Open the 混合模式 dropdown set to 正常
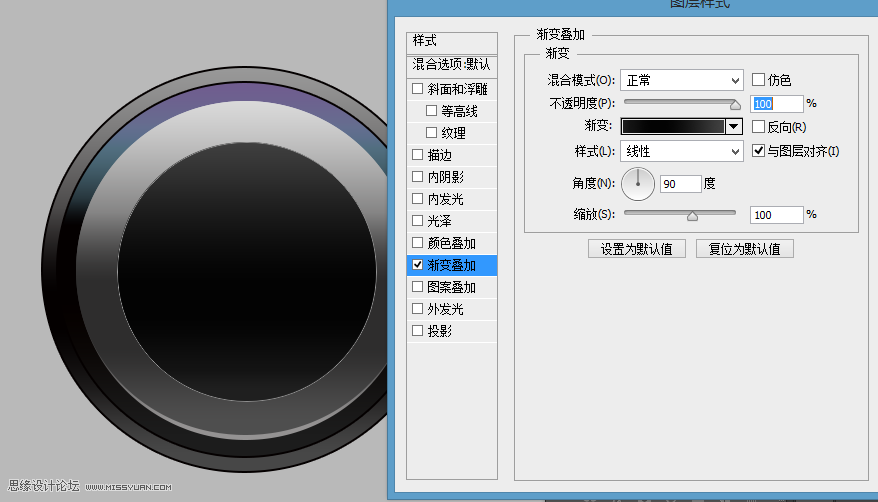878x502 pixels. 681,81
